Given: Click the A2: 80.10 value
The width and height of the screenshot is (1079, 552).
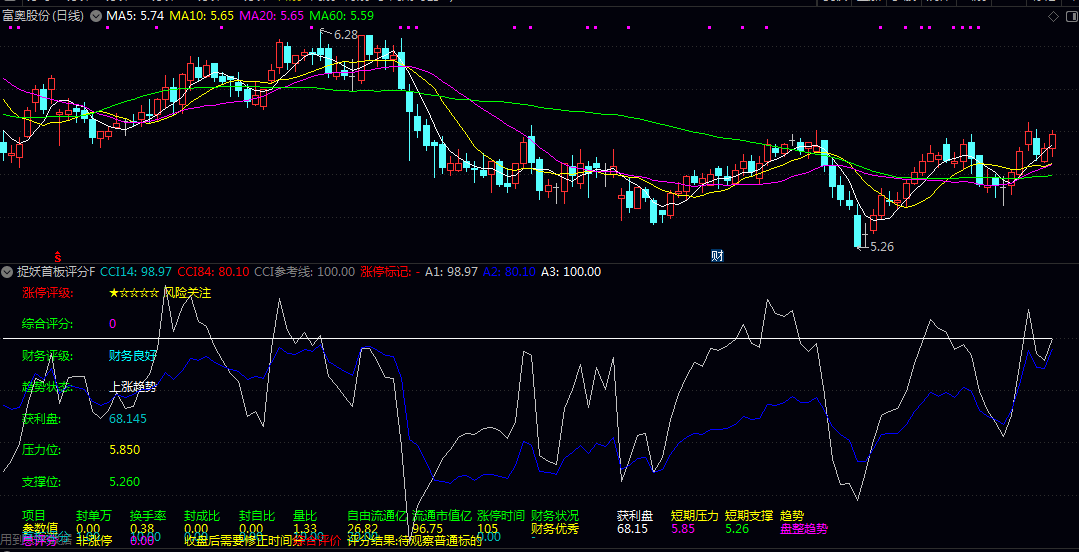Looking at the screenshot, I should click(x=509, y=272).
